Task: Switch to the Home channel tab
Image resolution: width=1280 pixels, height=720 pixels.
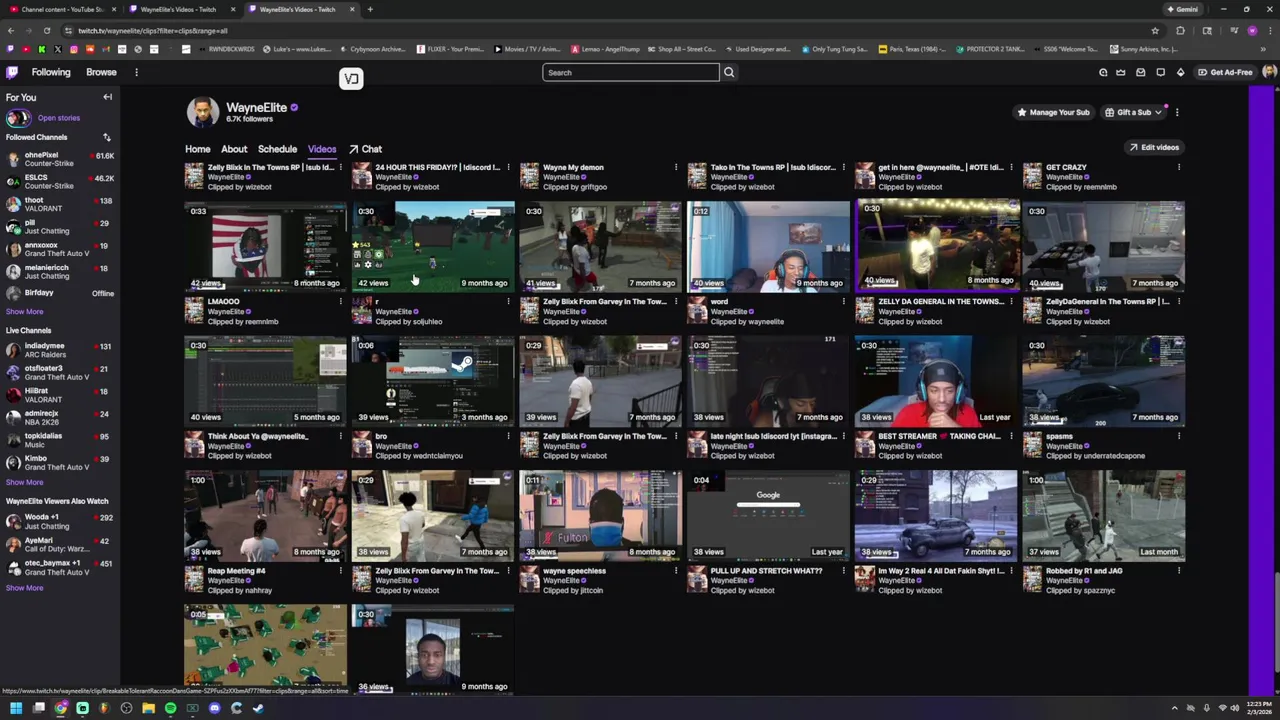Action: pos(197,149)
